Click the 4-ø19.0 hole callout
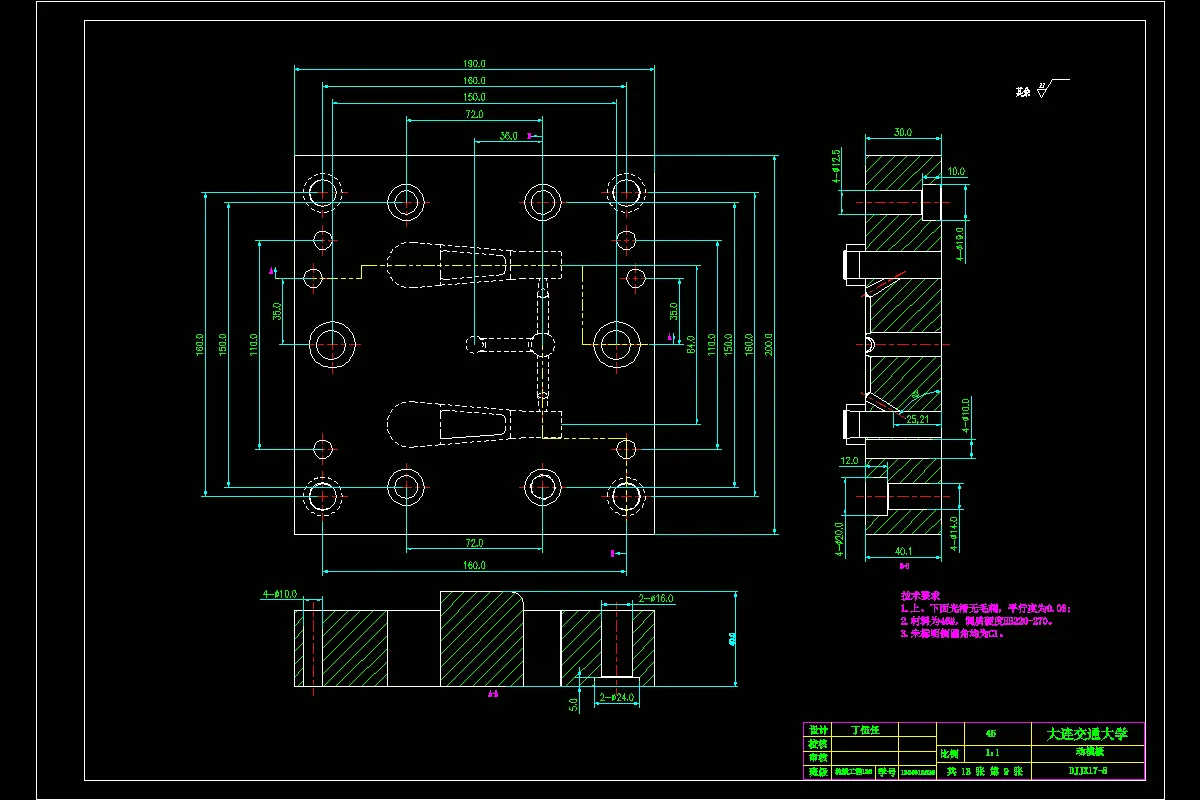The height and width of the screenshot is (800, 1200). (x=959, y=244)
